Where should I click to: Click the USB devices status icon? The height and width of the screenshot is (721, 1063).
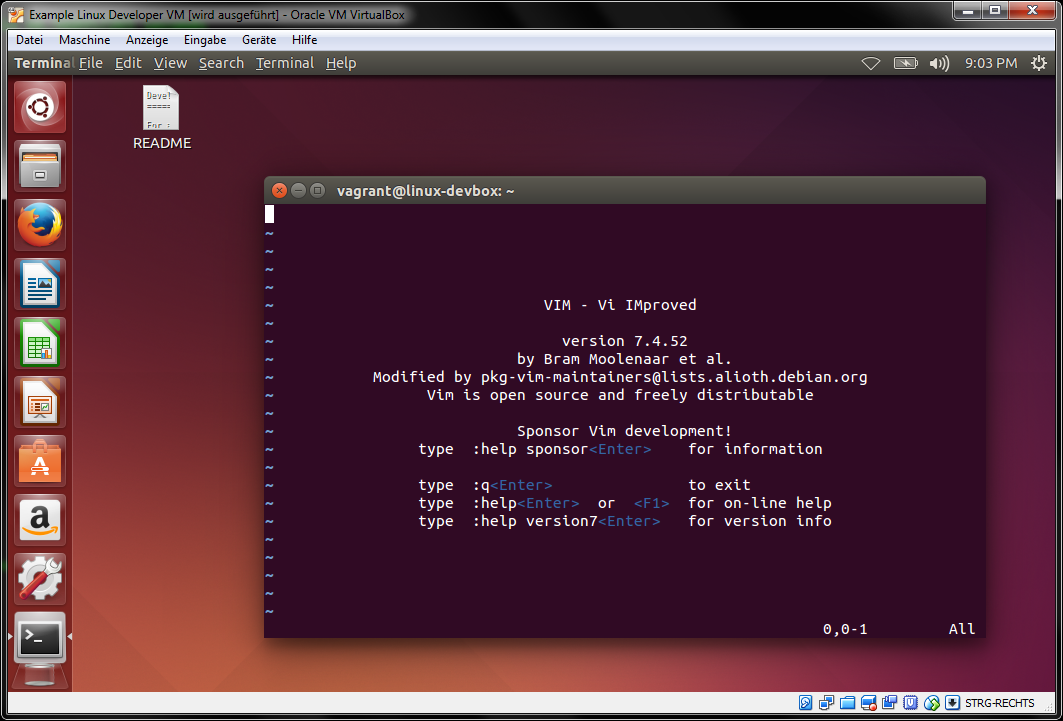coord(889,703)
